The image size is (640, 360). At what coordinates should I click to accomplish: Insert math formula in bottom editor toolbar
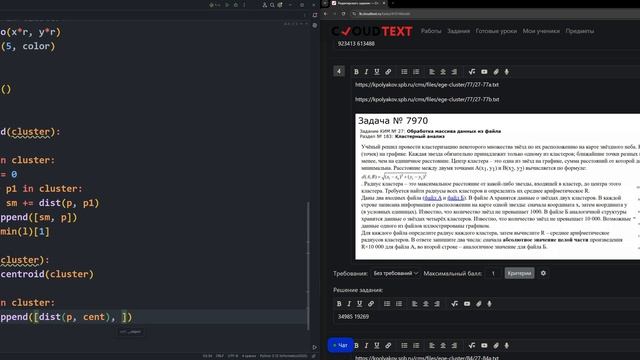pyautogui.click(x=472, y=345)
